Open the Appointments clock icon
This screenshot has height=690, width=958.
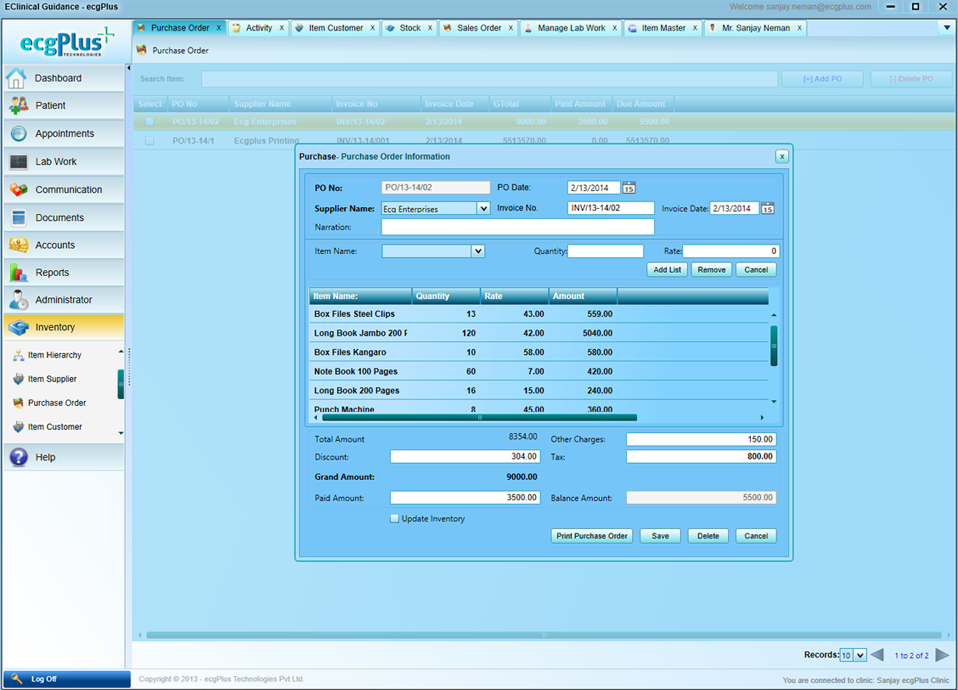click(x=18, y=134)
